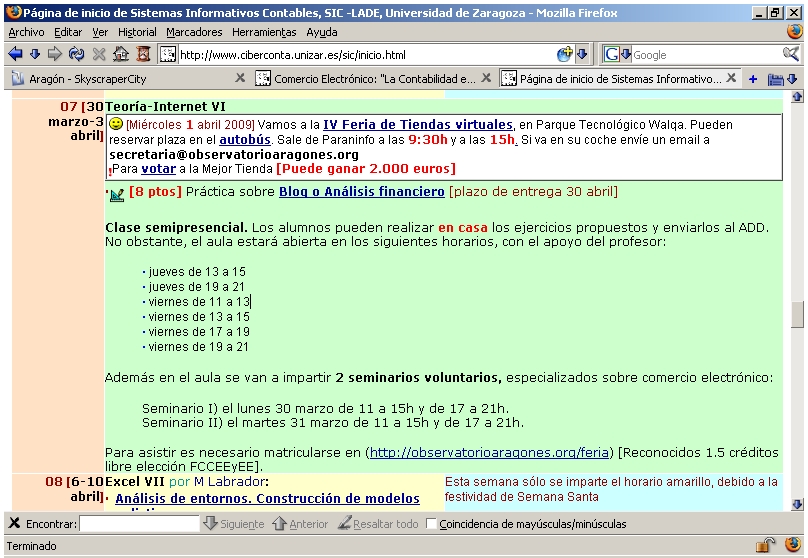Close the Comercio Electrónico tab

(486, 78)
